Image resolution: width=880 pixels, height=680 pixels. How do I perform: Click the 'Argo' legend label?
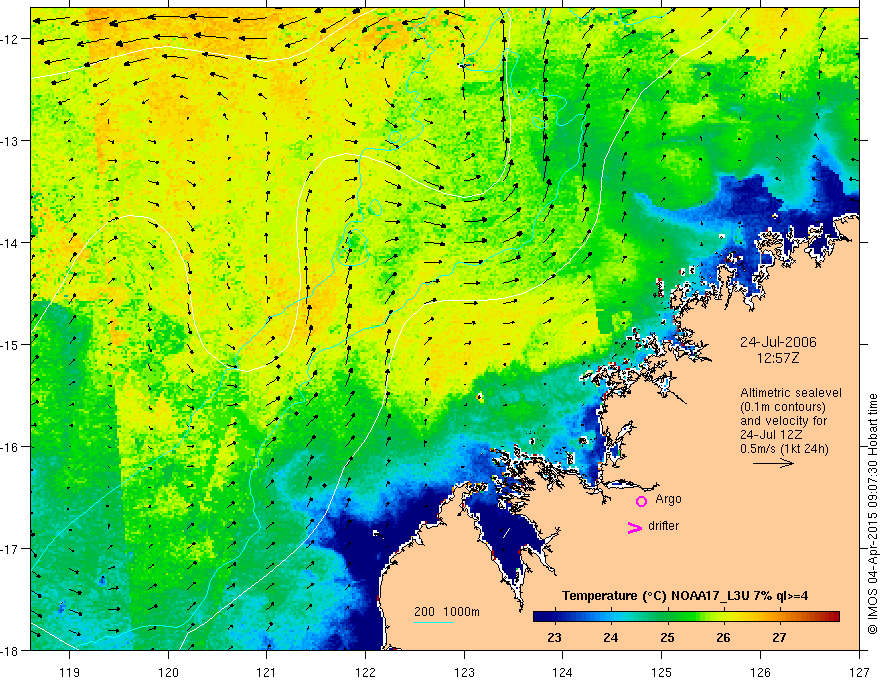pyautogui.click(x=668, y=499)
